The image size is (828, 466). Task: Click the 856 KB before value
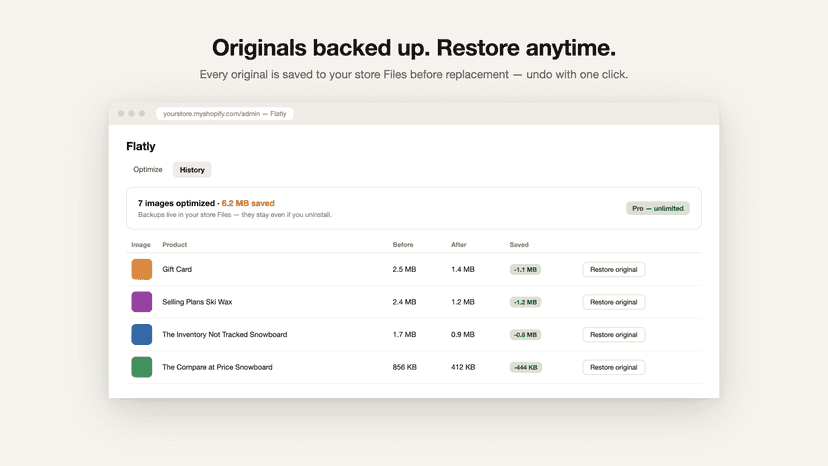tap(404, 367)
